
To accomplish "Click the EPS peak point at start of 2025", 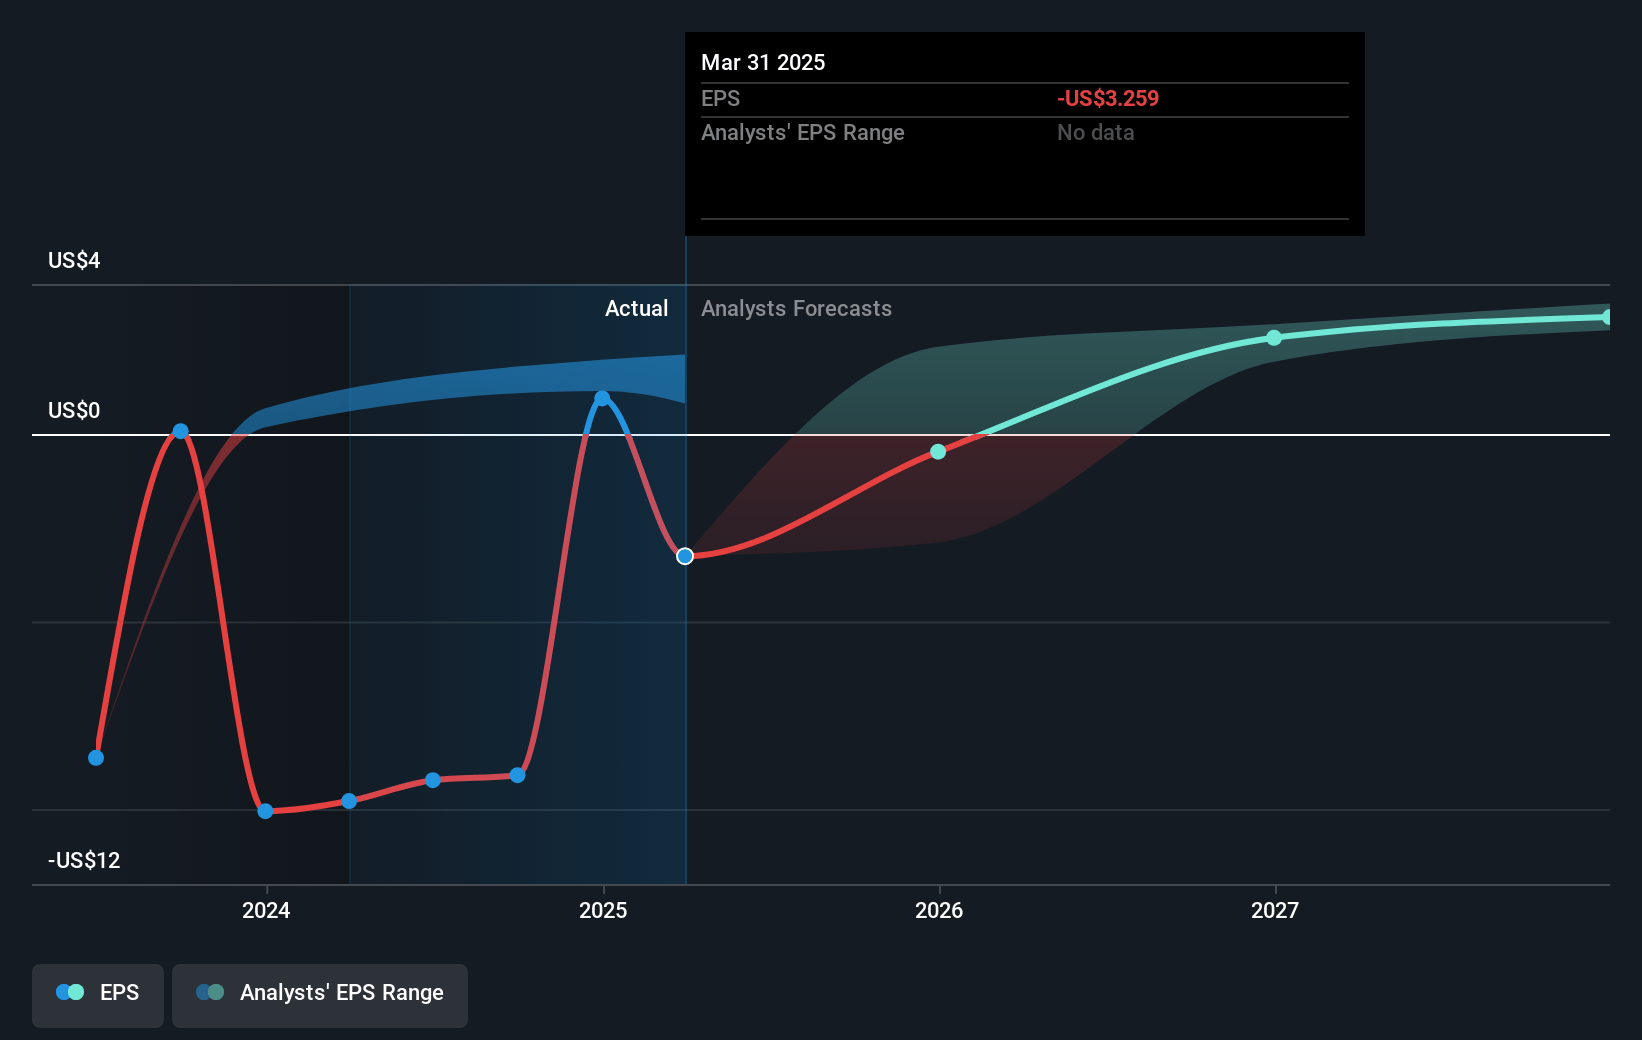I will (602, 398).
